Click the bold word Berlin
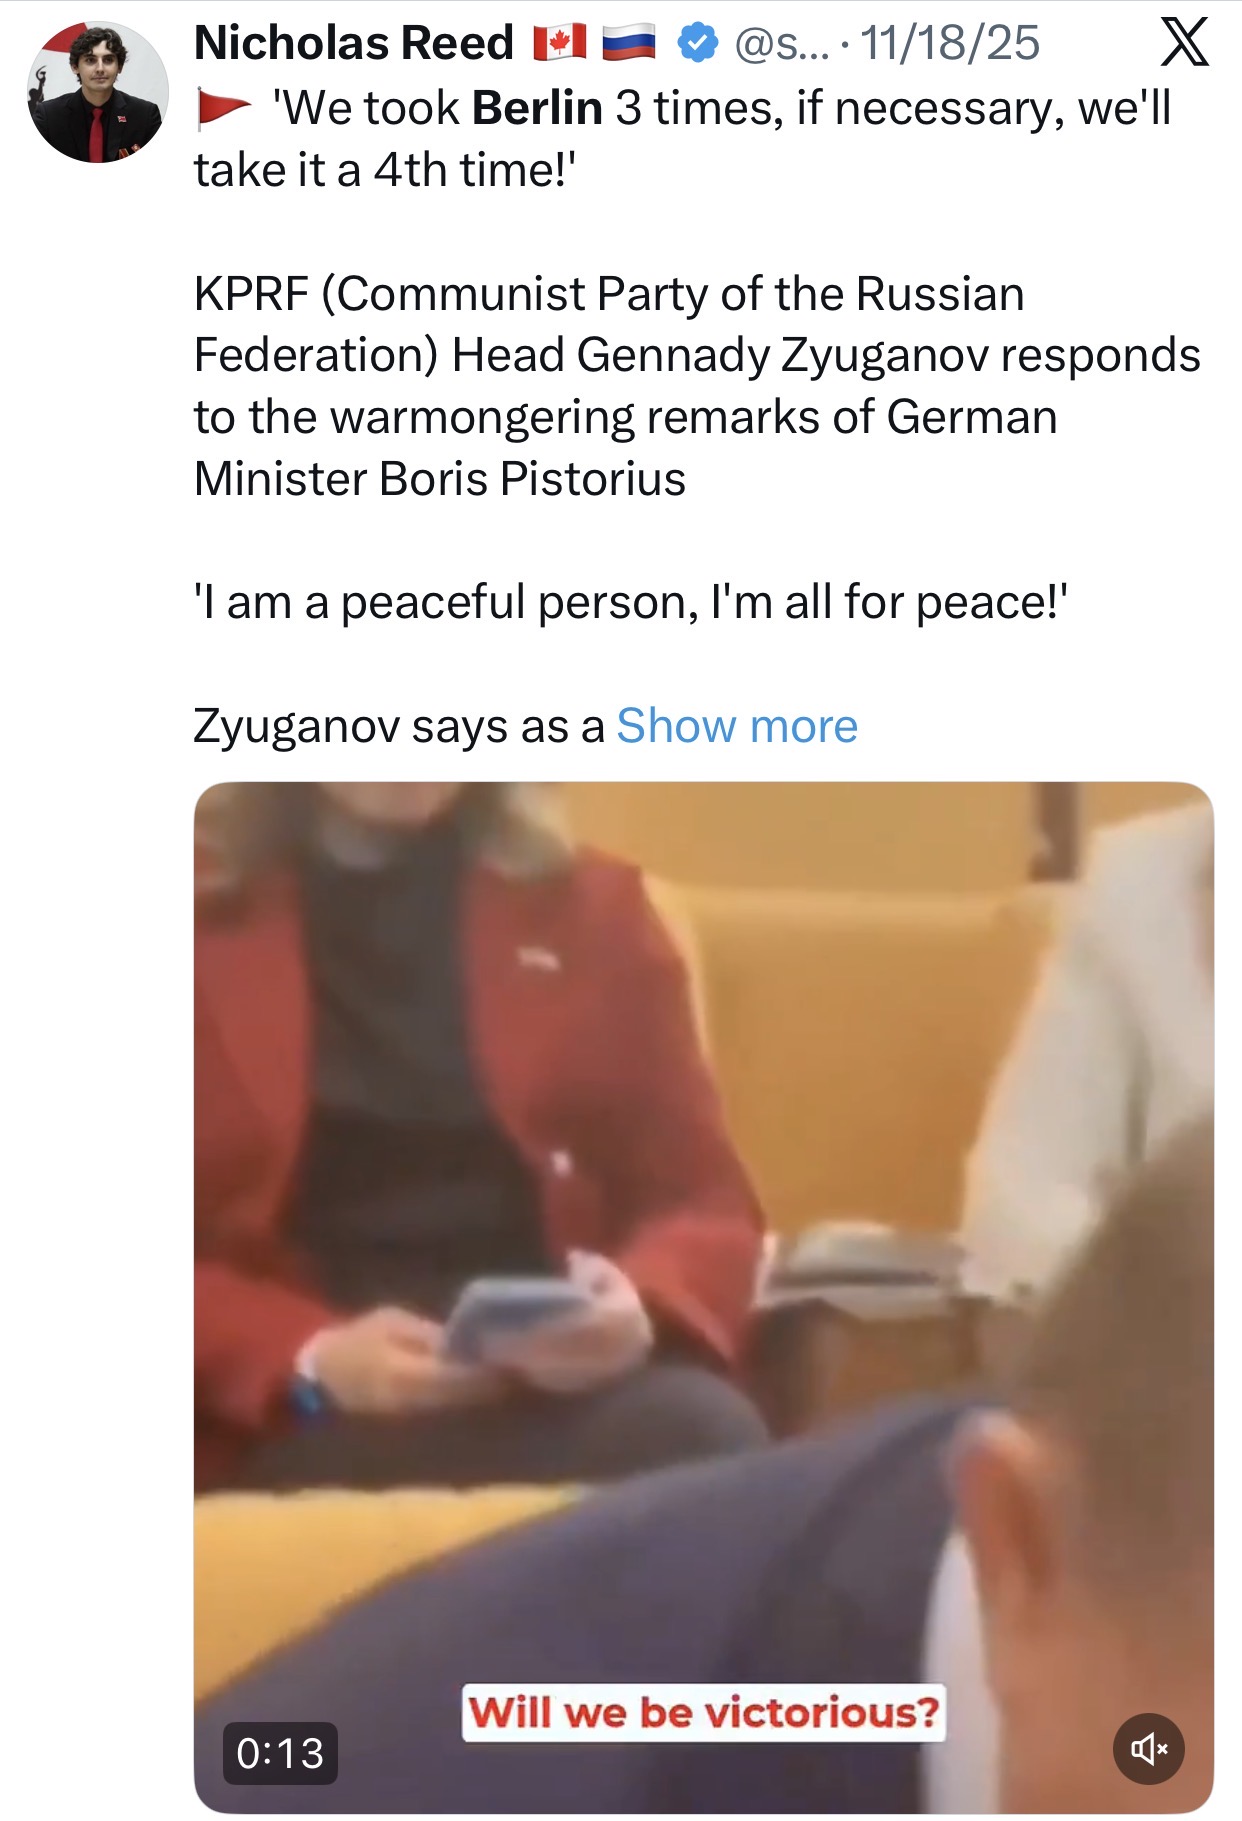The image size is (1242, 1821). 537,108
